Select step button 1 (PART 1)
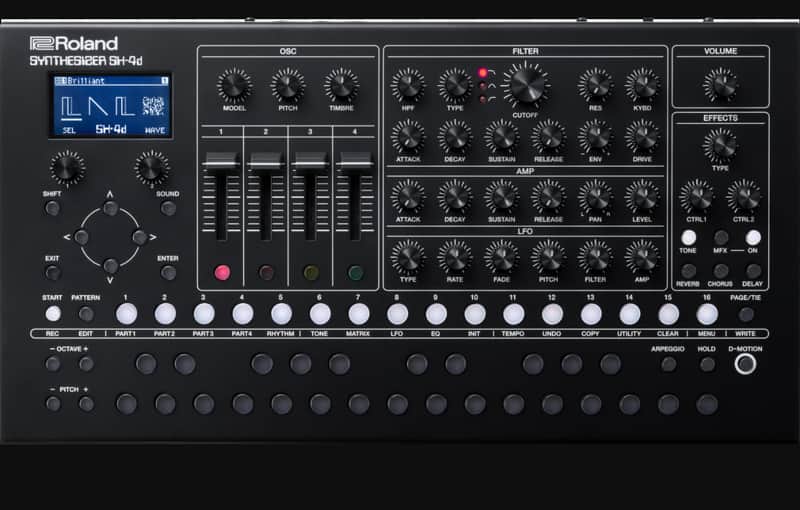 pyautogui.click(x=127, y=314)
